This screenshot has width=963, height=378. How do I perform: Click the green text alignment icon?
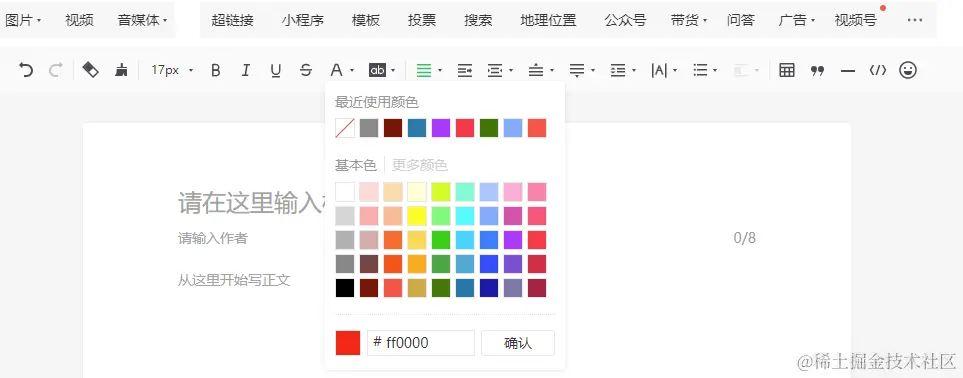coord(424,70)
